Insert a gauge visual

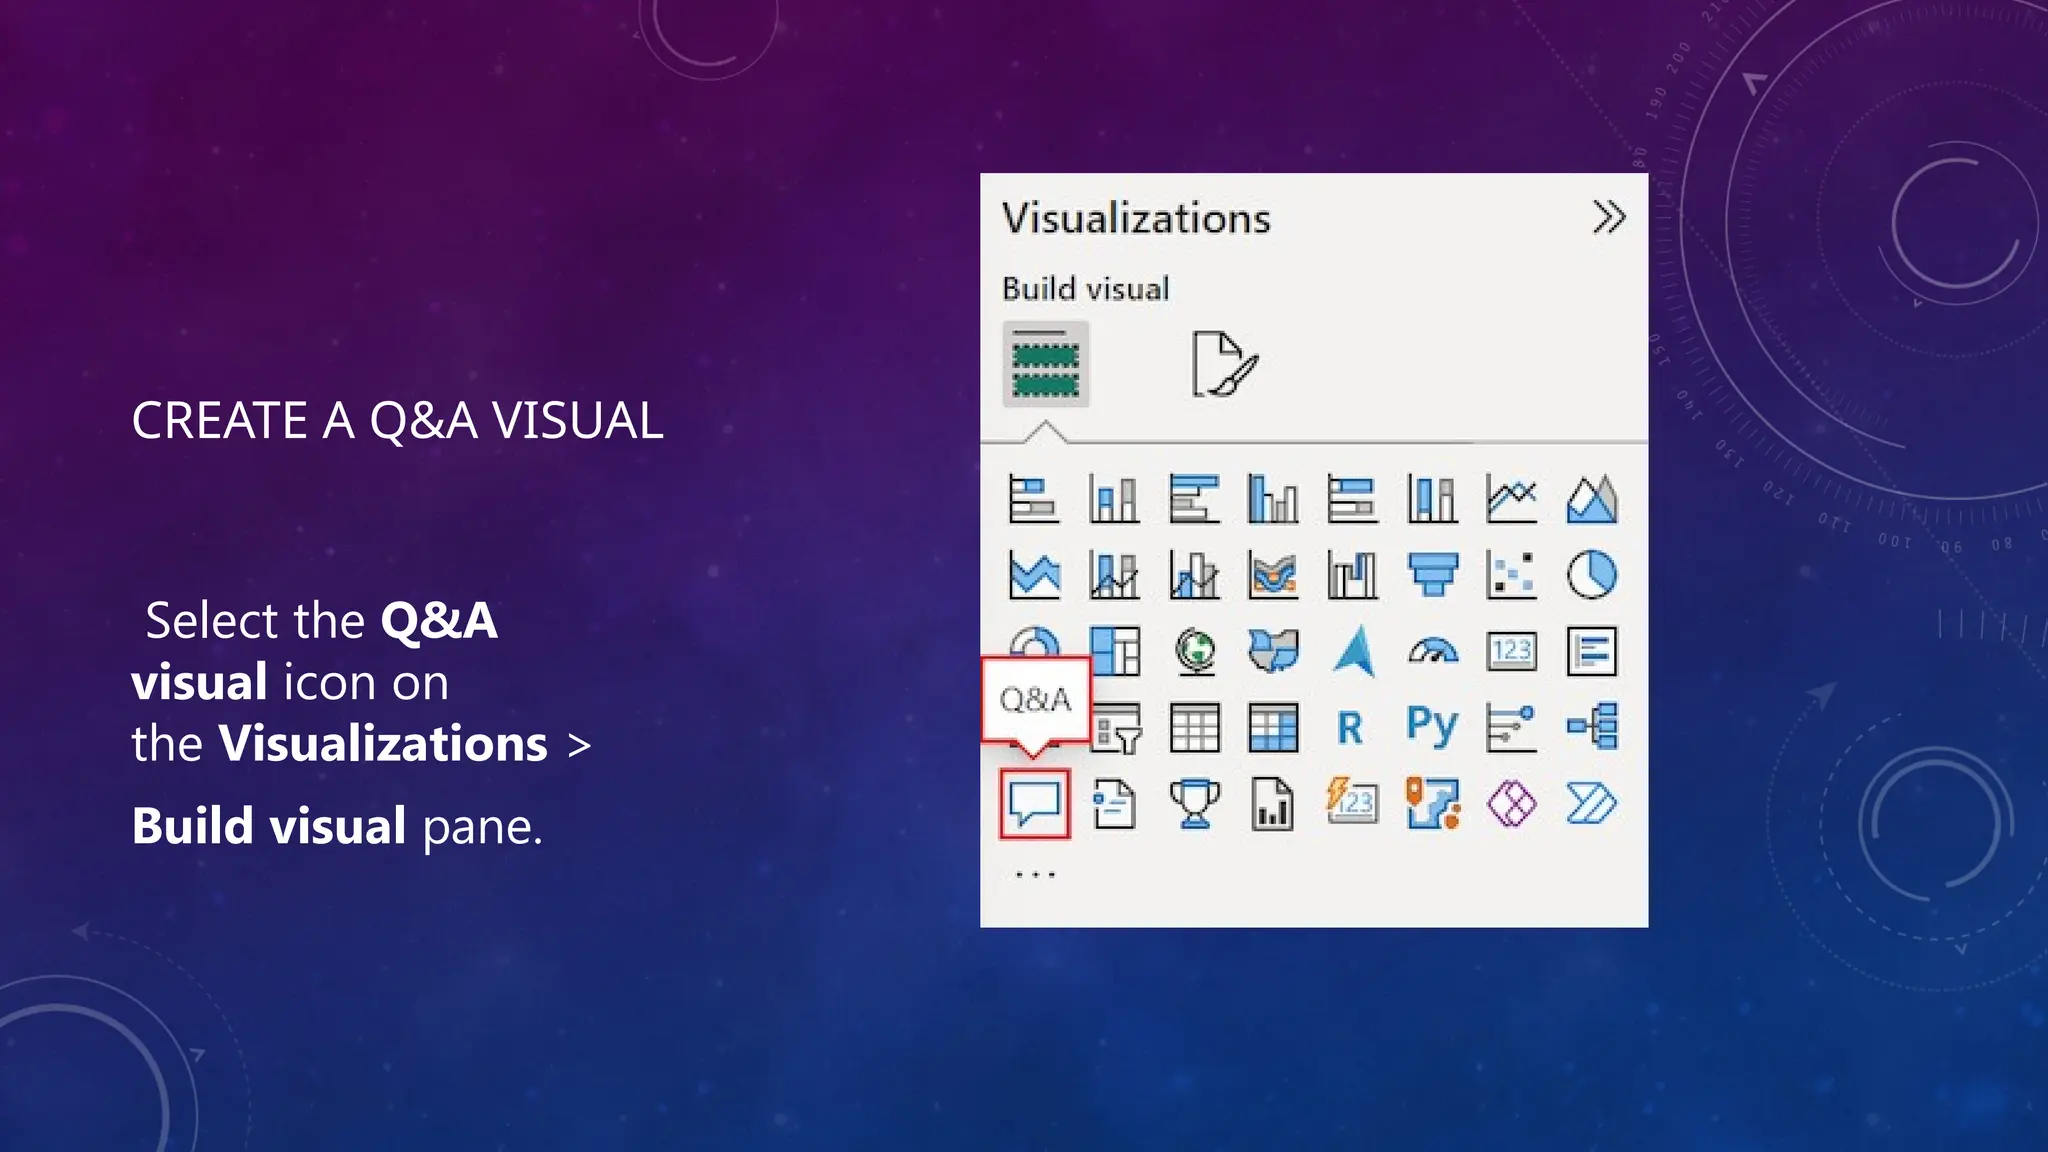tap(1432, 651)
